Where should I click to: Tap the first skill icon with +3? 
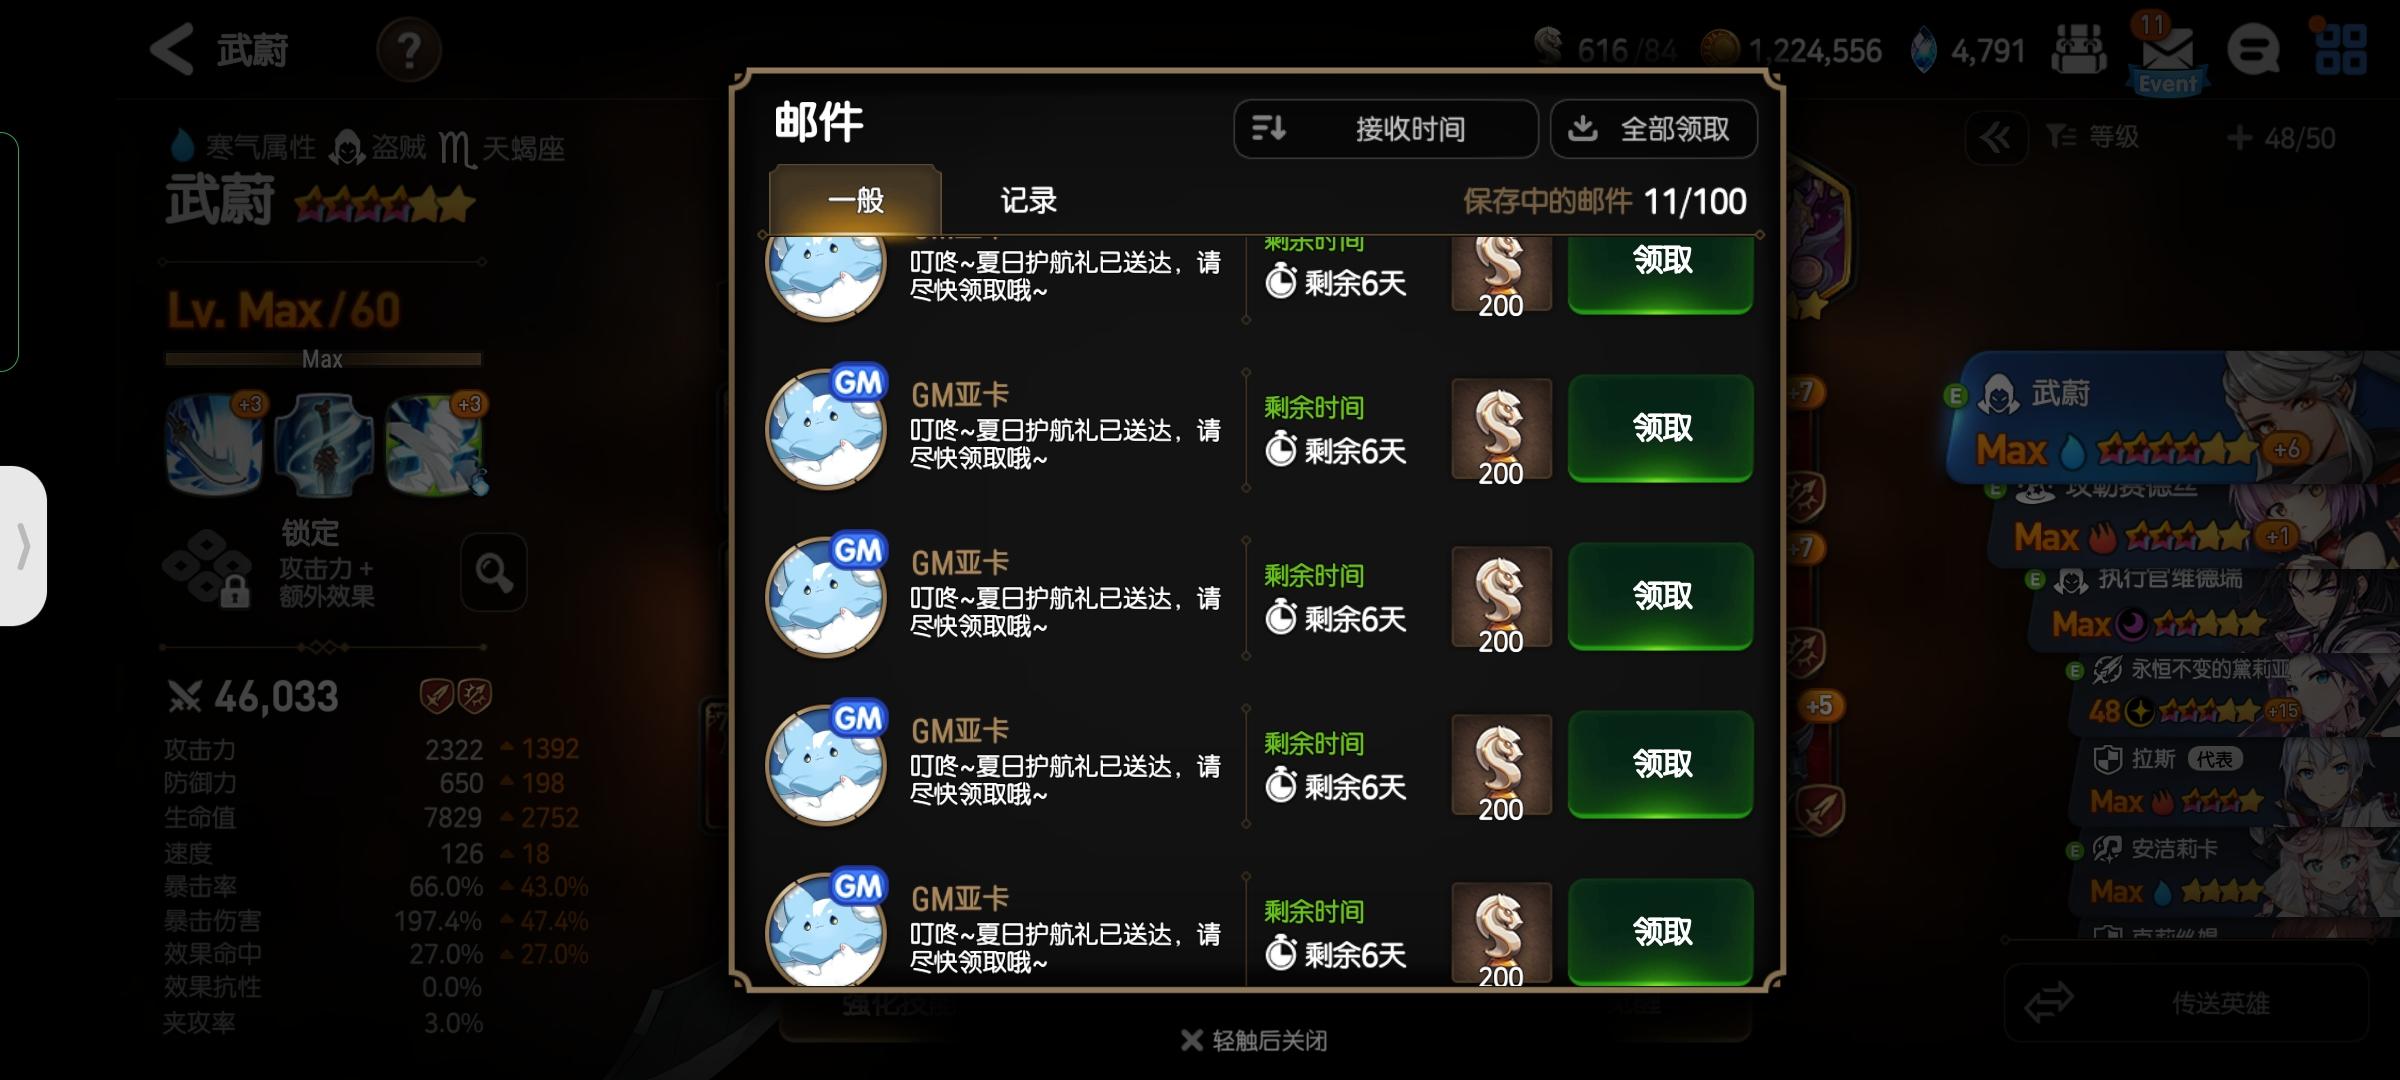(x=214, y=444)
